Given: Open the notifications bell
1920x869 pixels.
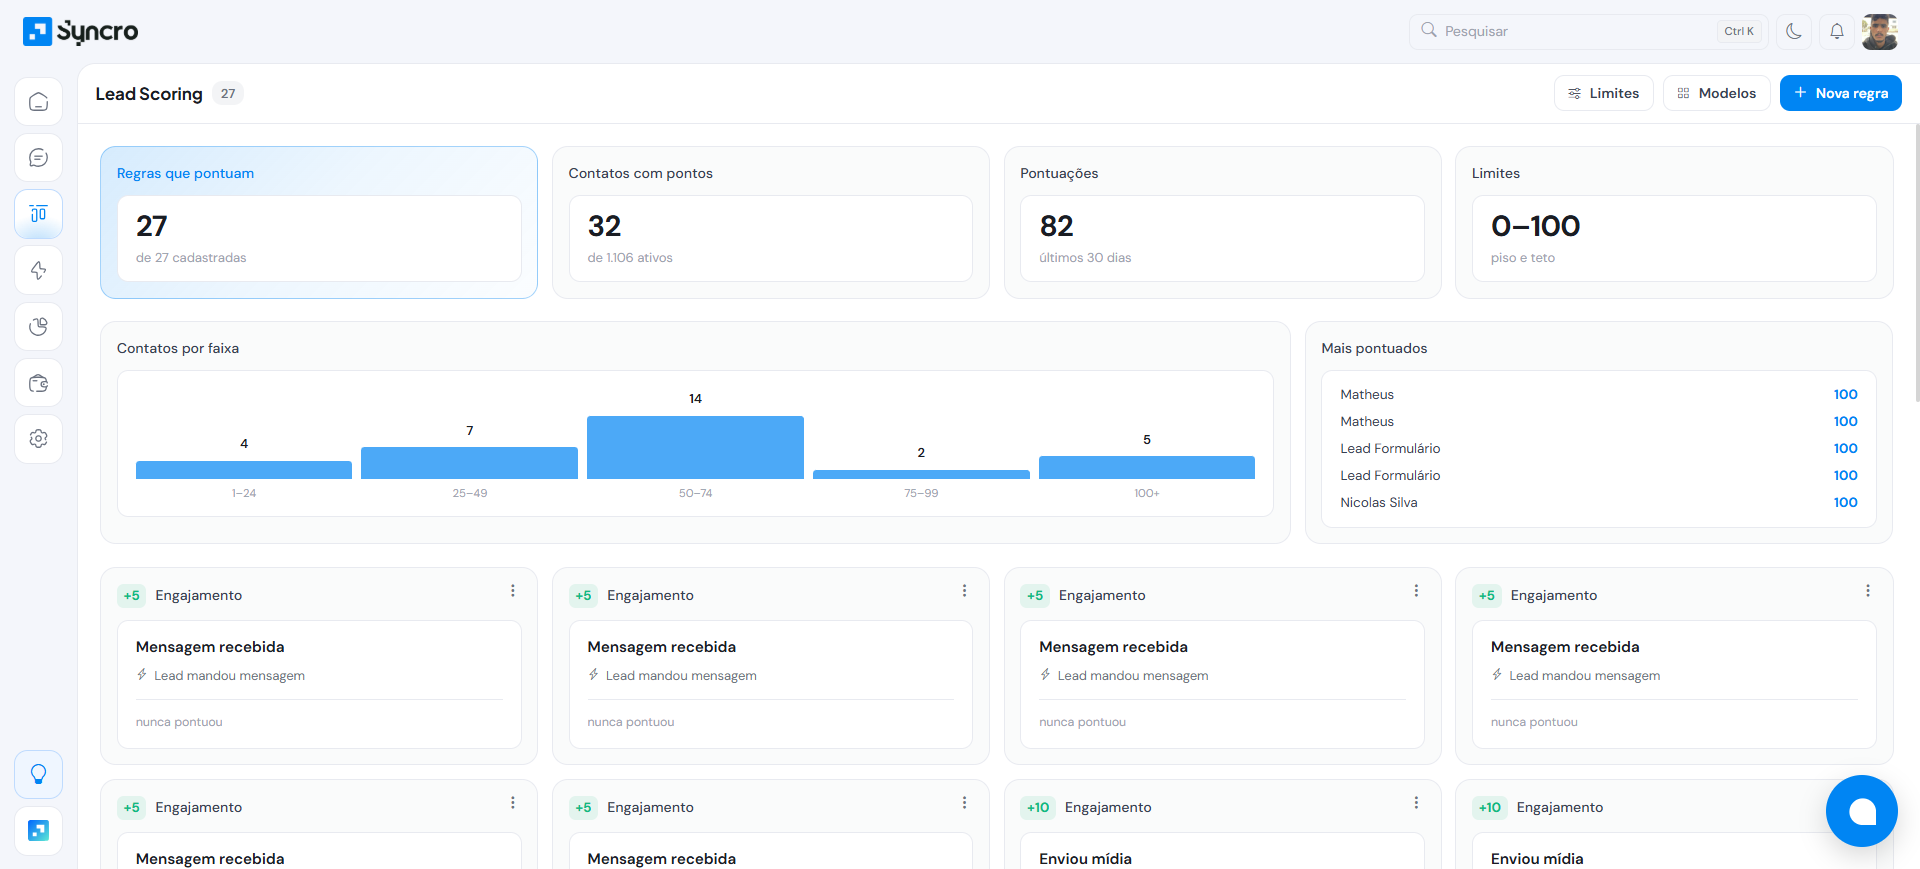Looking at the screenshot, I should point(1837,31).
